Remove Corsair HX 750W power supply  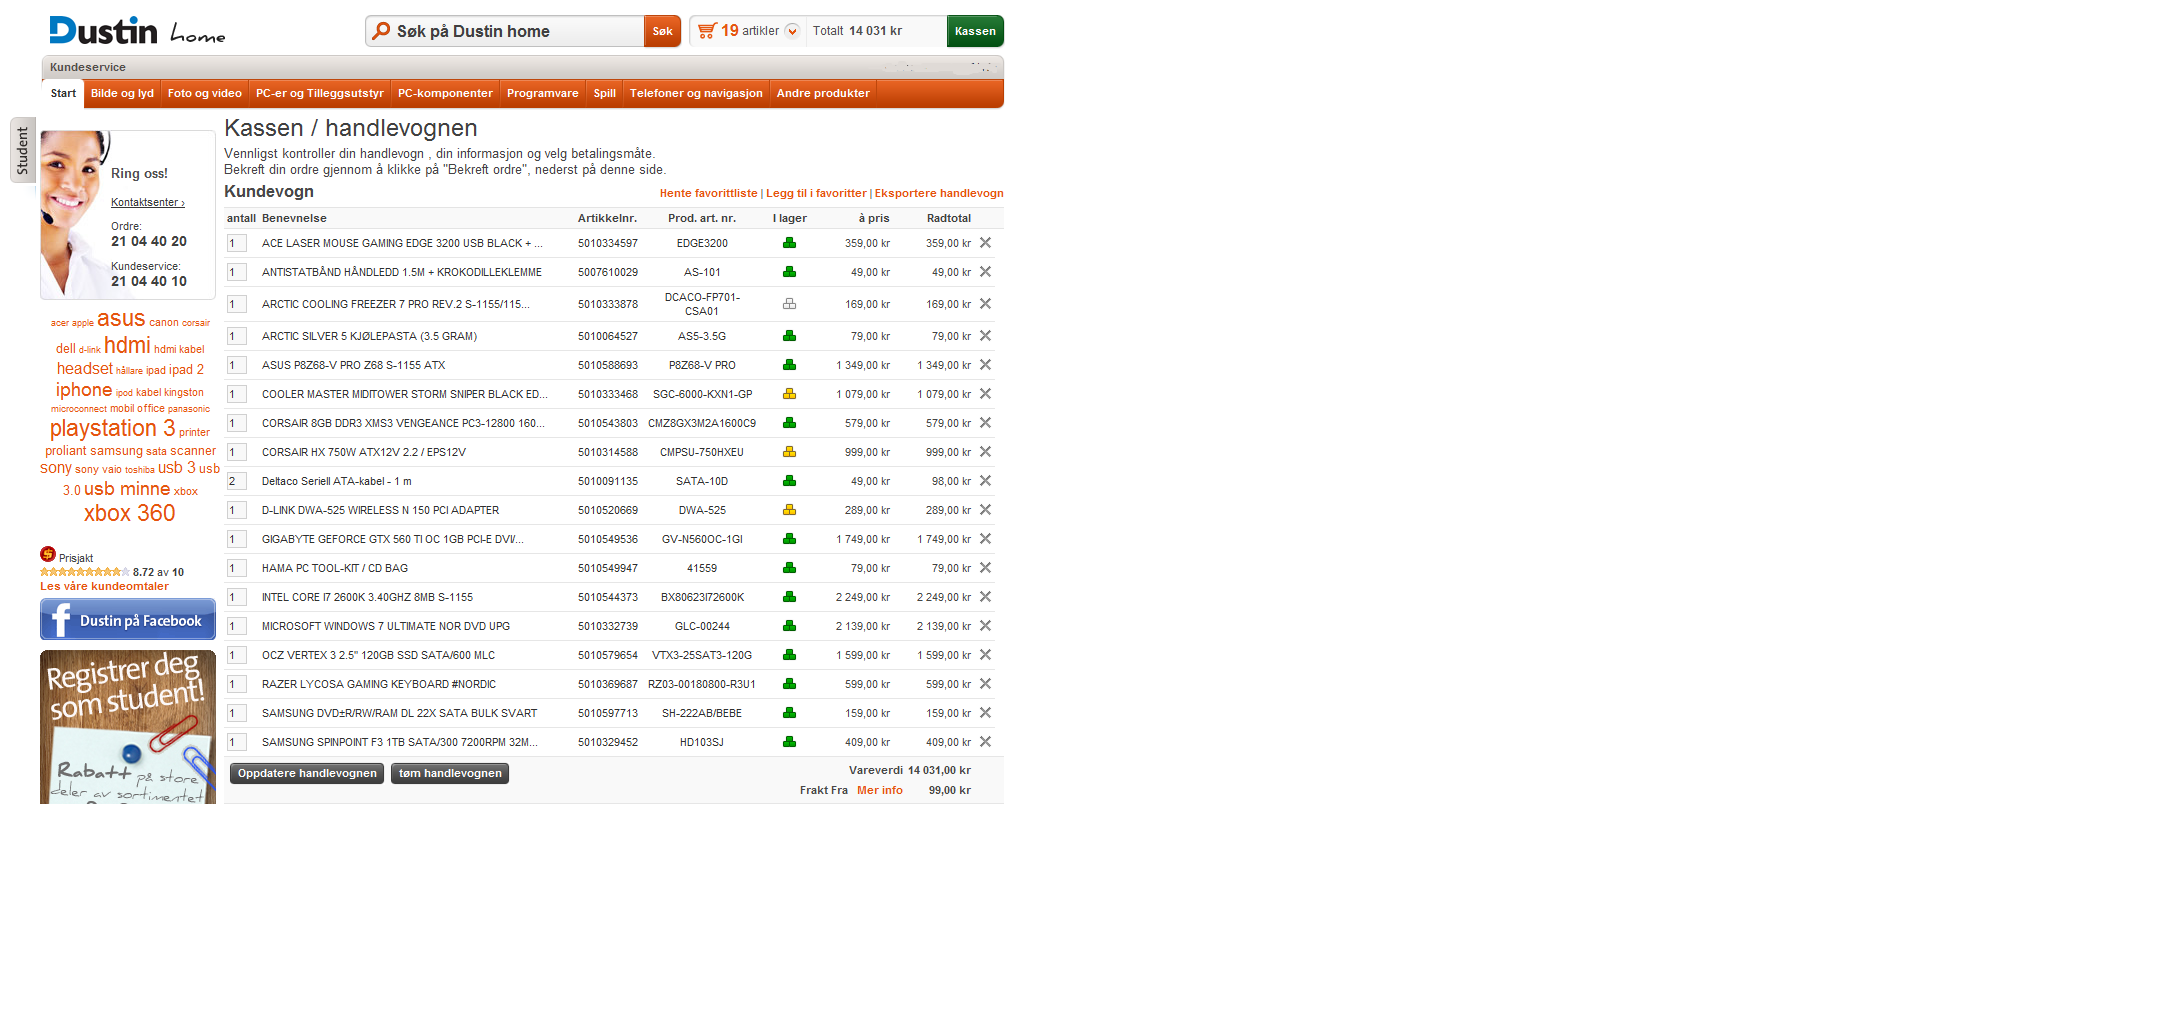point(985,452)
